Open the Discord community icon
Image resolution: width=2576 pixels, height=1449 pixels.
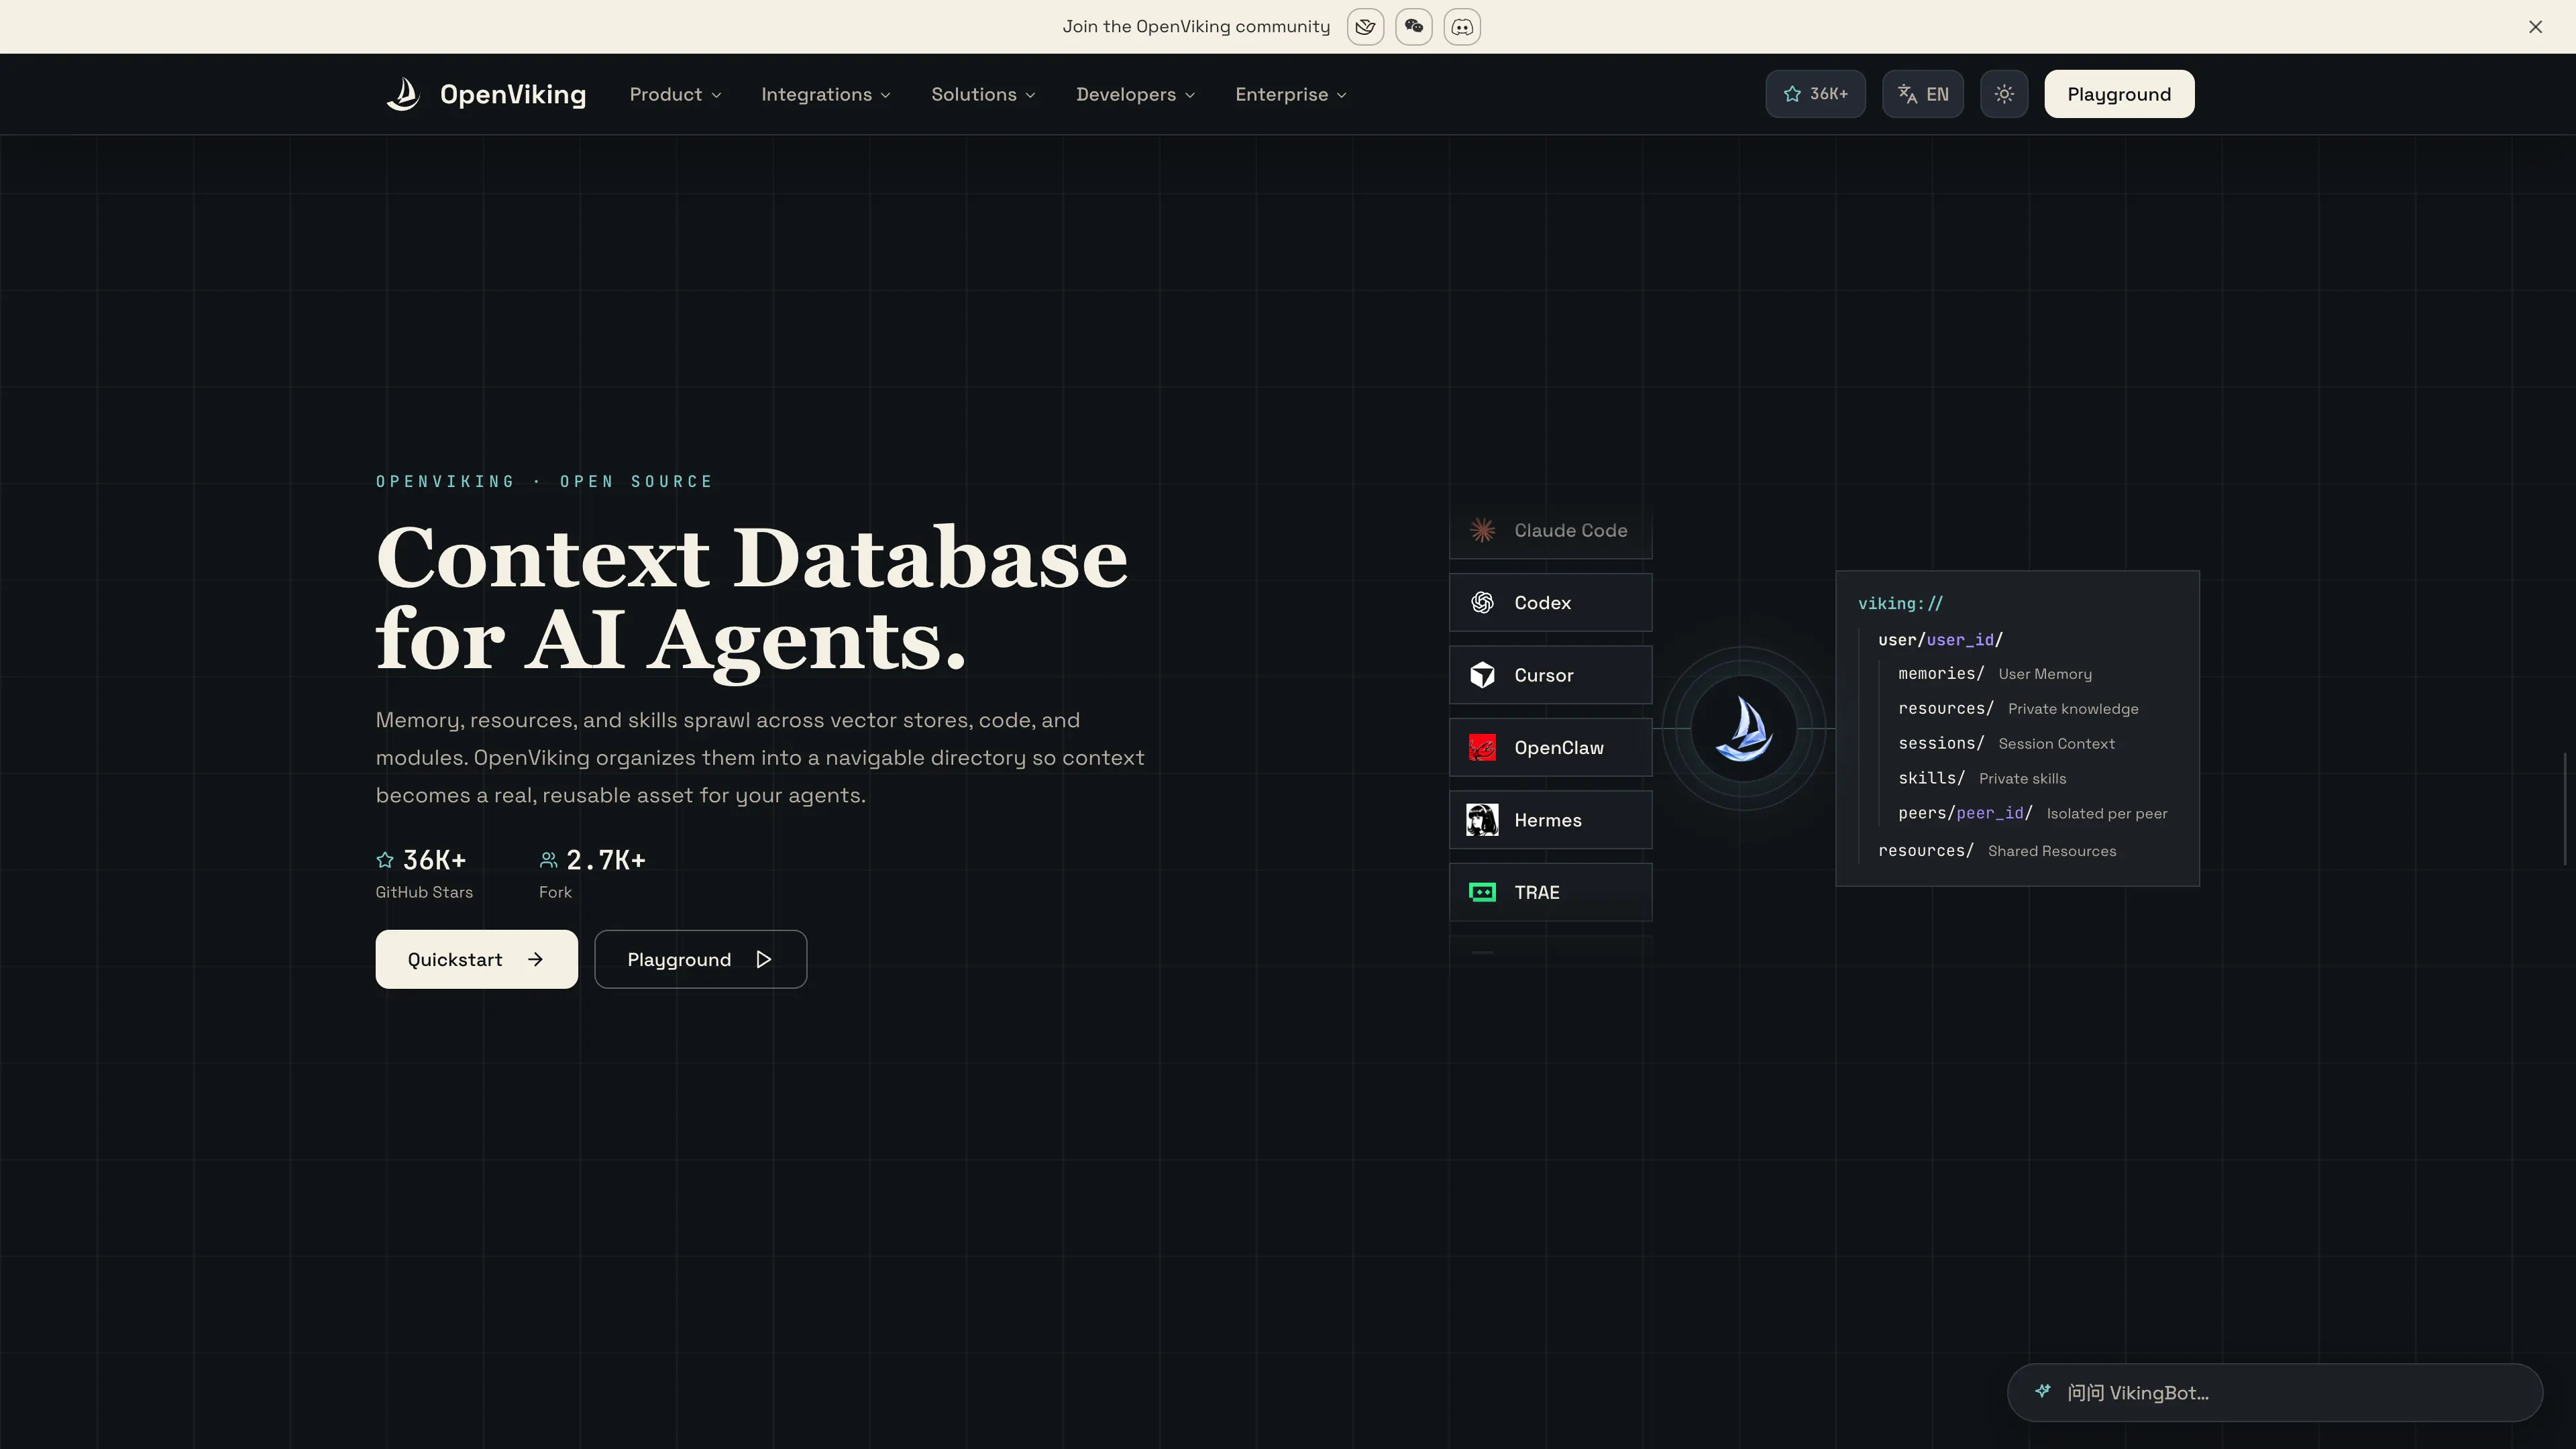[1462, 27]
